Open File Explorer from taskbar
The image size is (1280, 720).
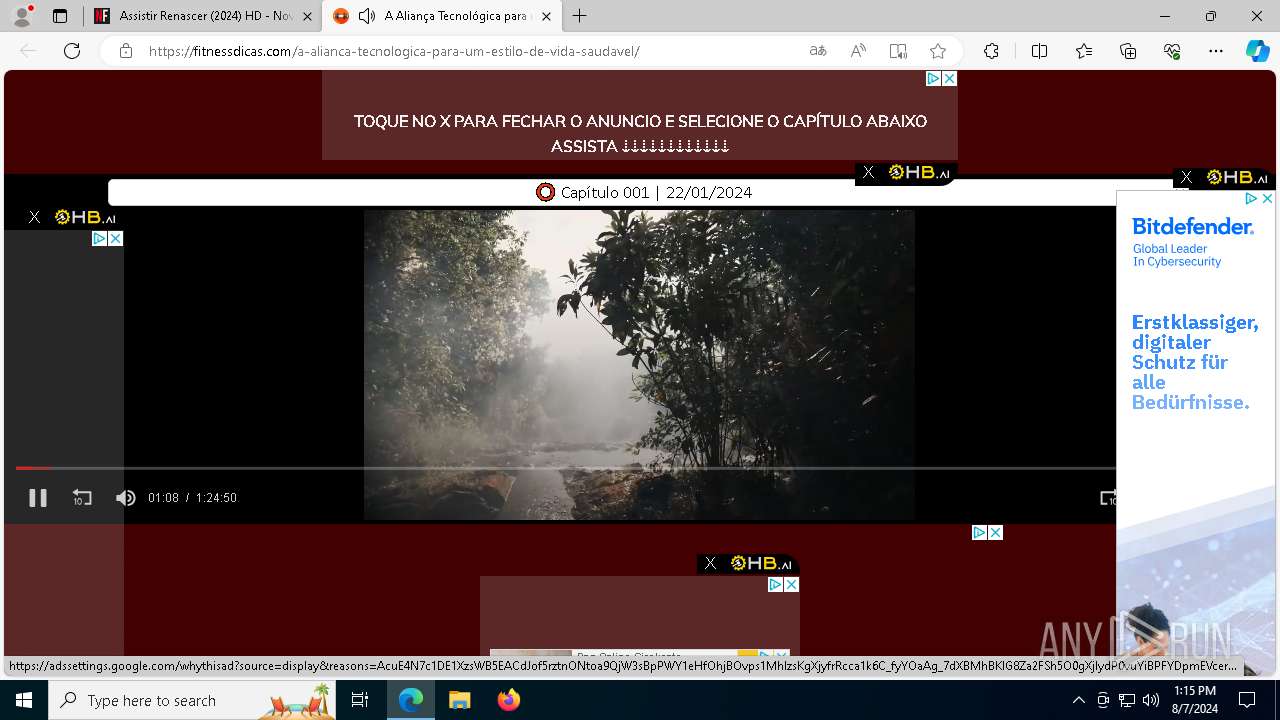pyautogui.click(x=459, y=700)
